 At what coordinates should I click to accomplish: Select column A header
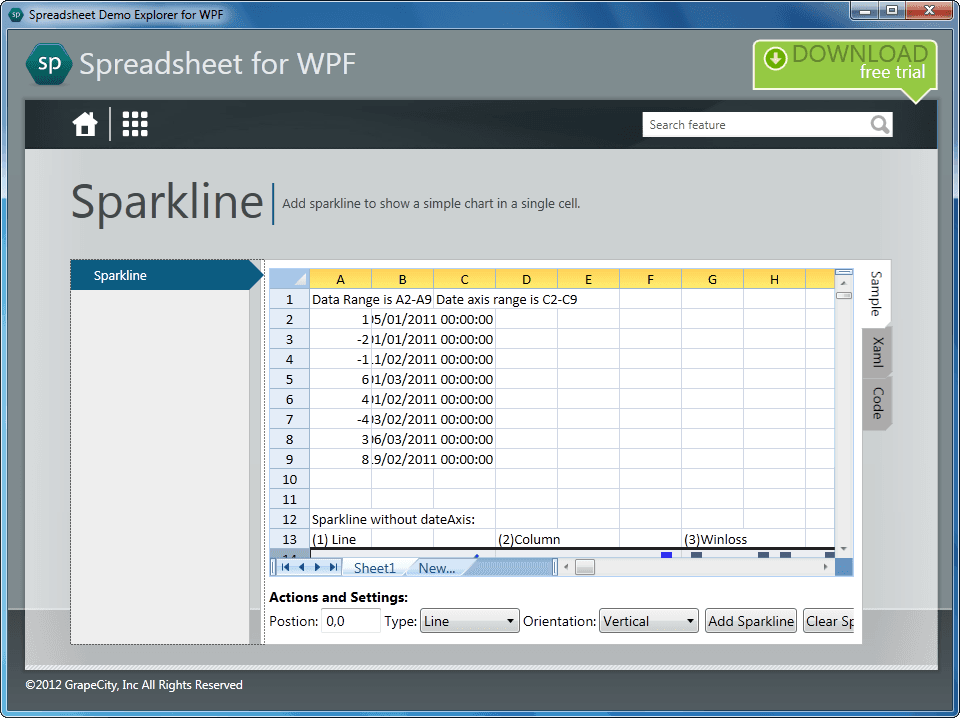[x=340, y=280]
